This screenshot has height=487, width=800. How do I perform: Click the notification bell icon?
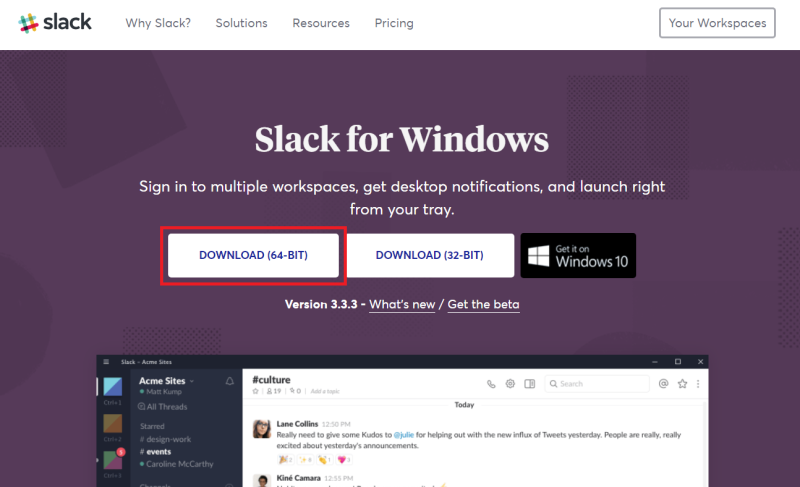230,381
